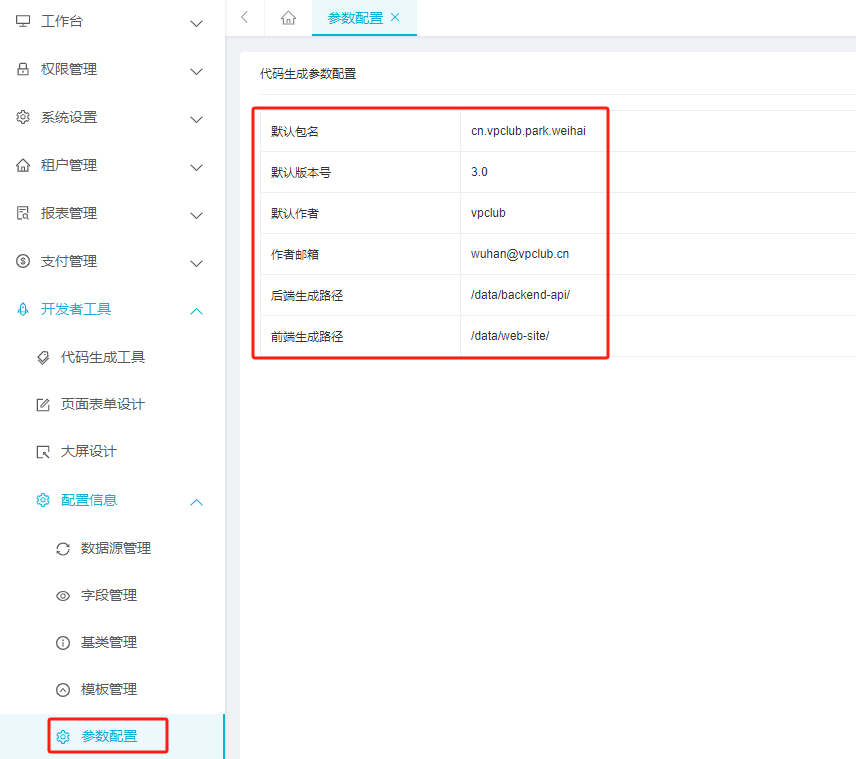Click the path /data/web-site/
The image size is (856, 759).
[510, 336]
